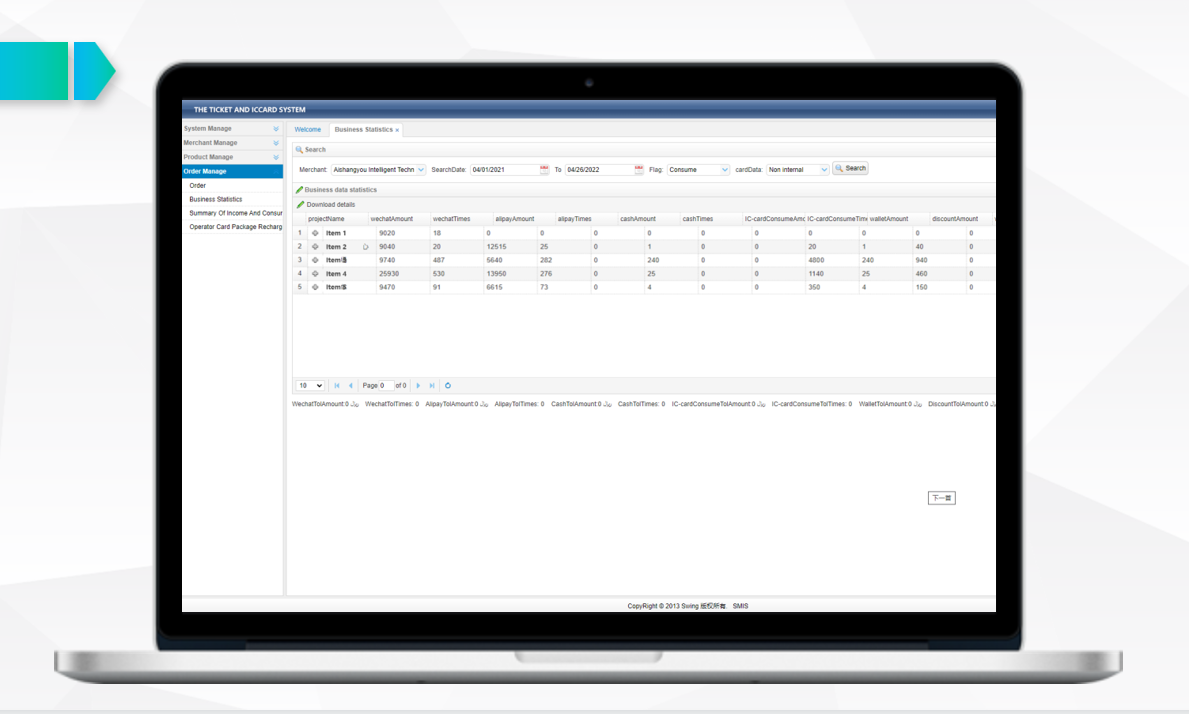Click the wechatAmount value 9020
Image resolution: width=1189 pixels, height=714 pixels.
387,233
